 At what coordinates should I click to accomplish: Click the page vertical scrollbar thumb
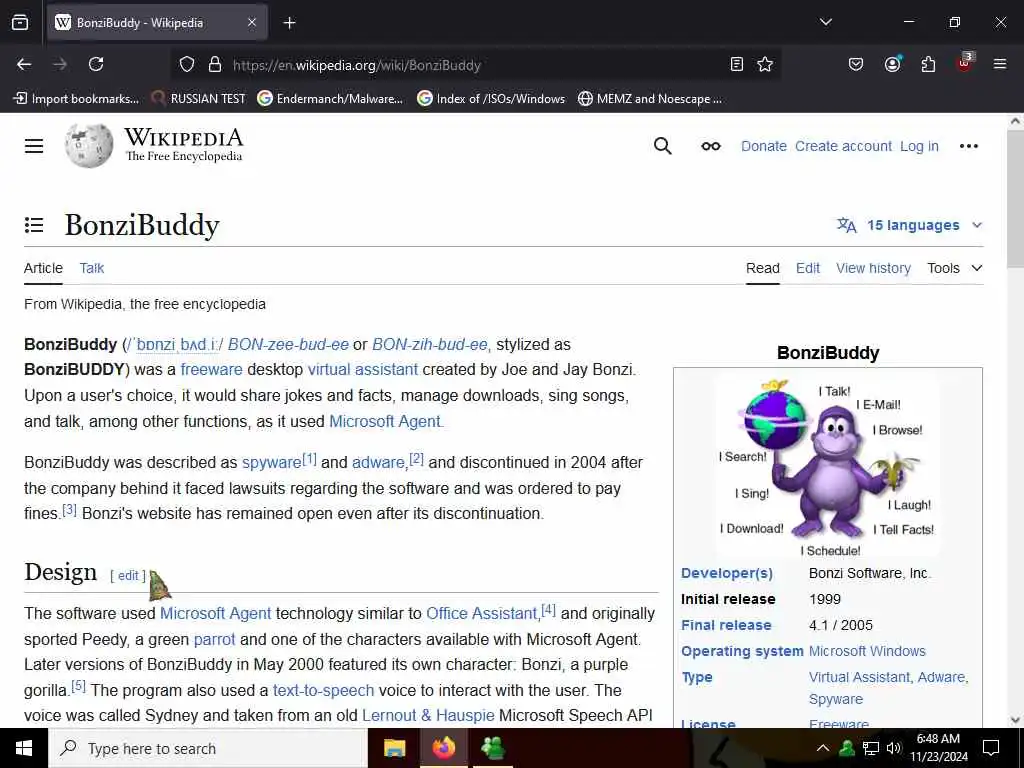pyautogui.click(x=1016, y=198)
